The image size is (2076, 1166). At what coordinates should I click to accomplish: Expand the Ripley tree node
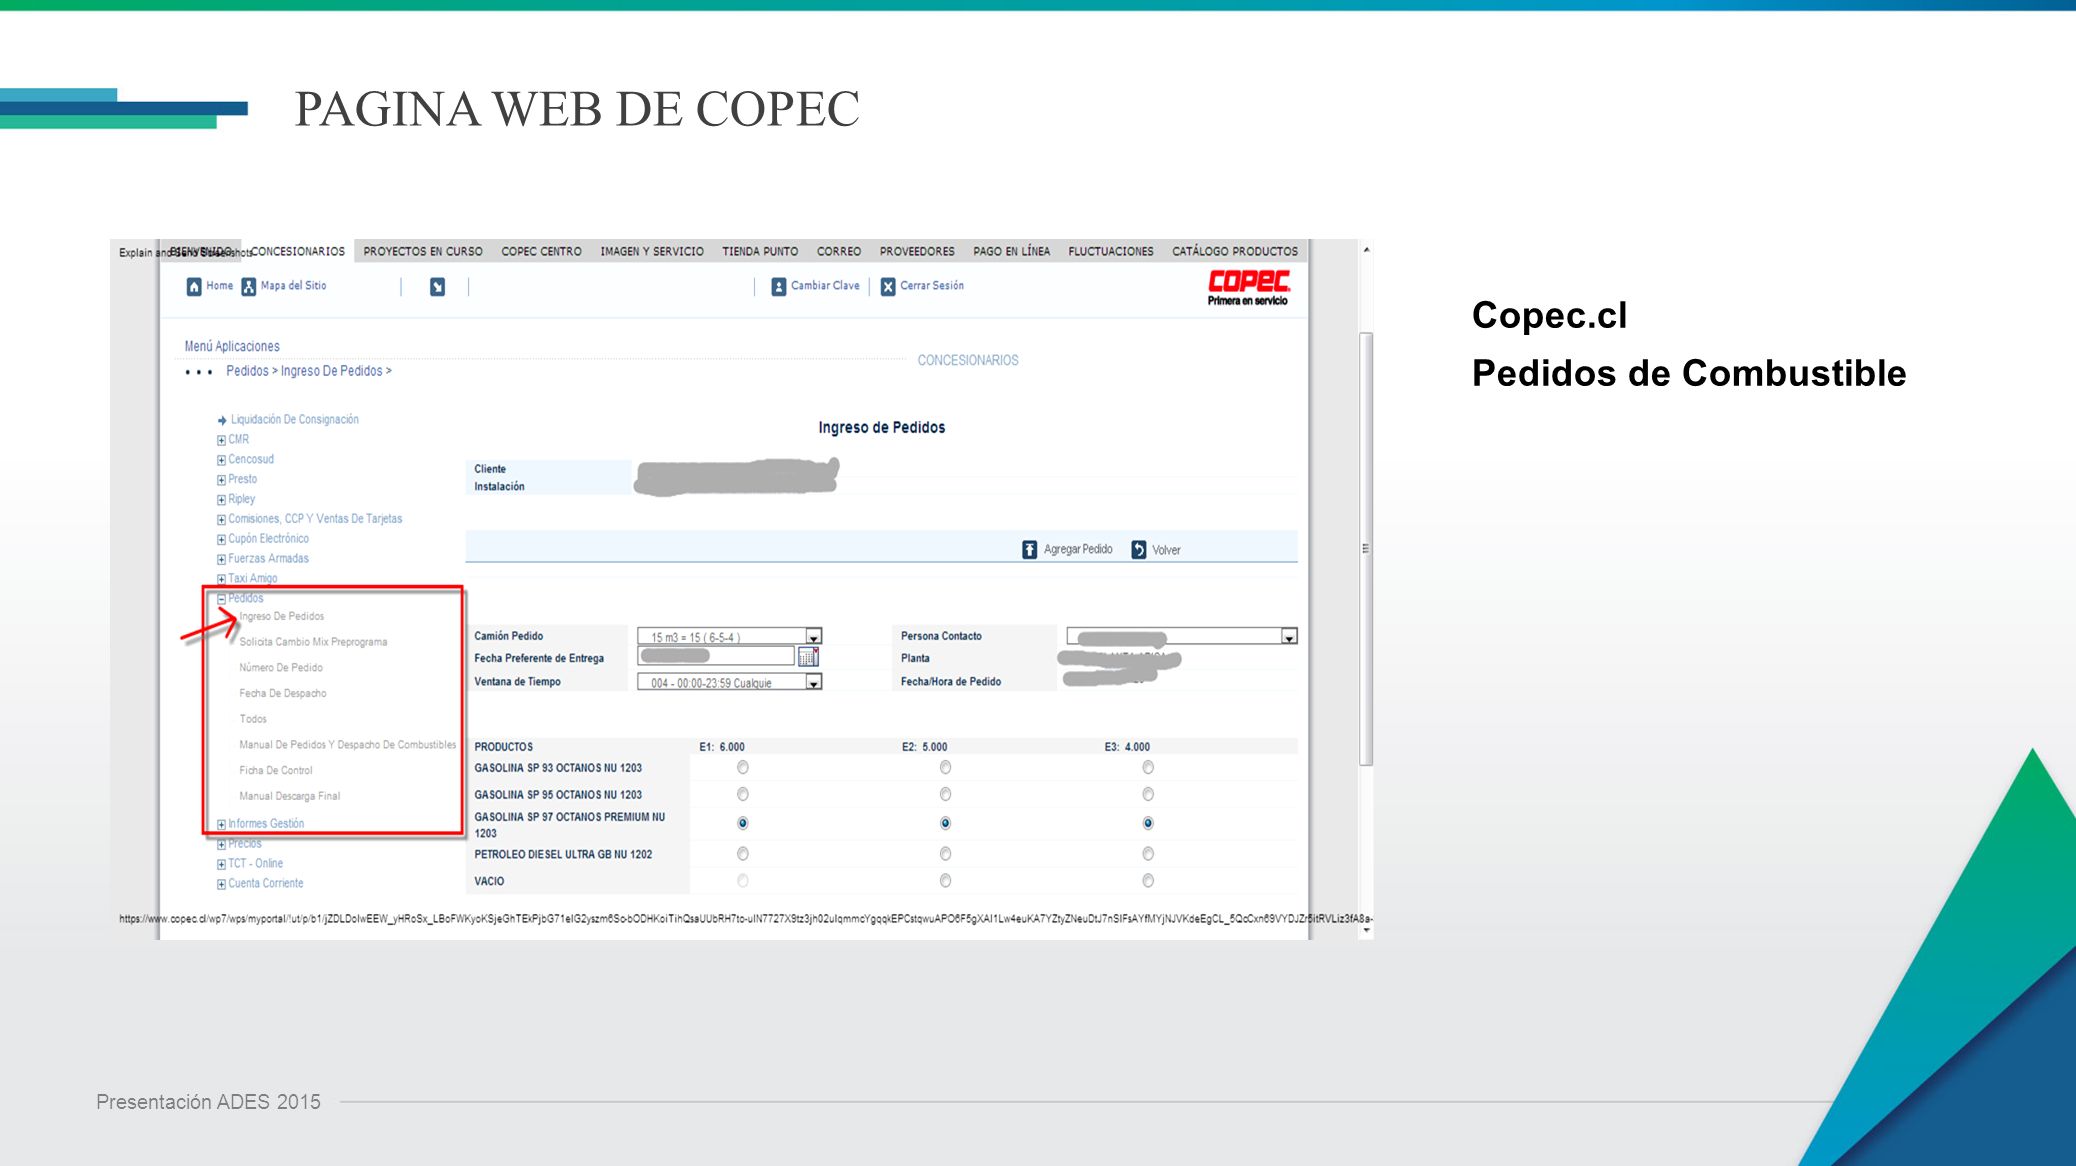pos(221,500)
